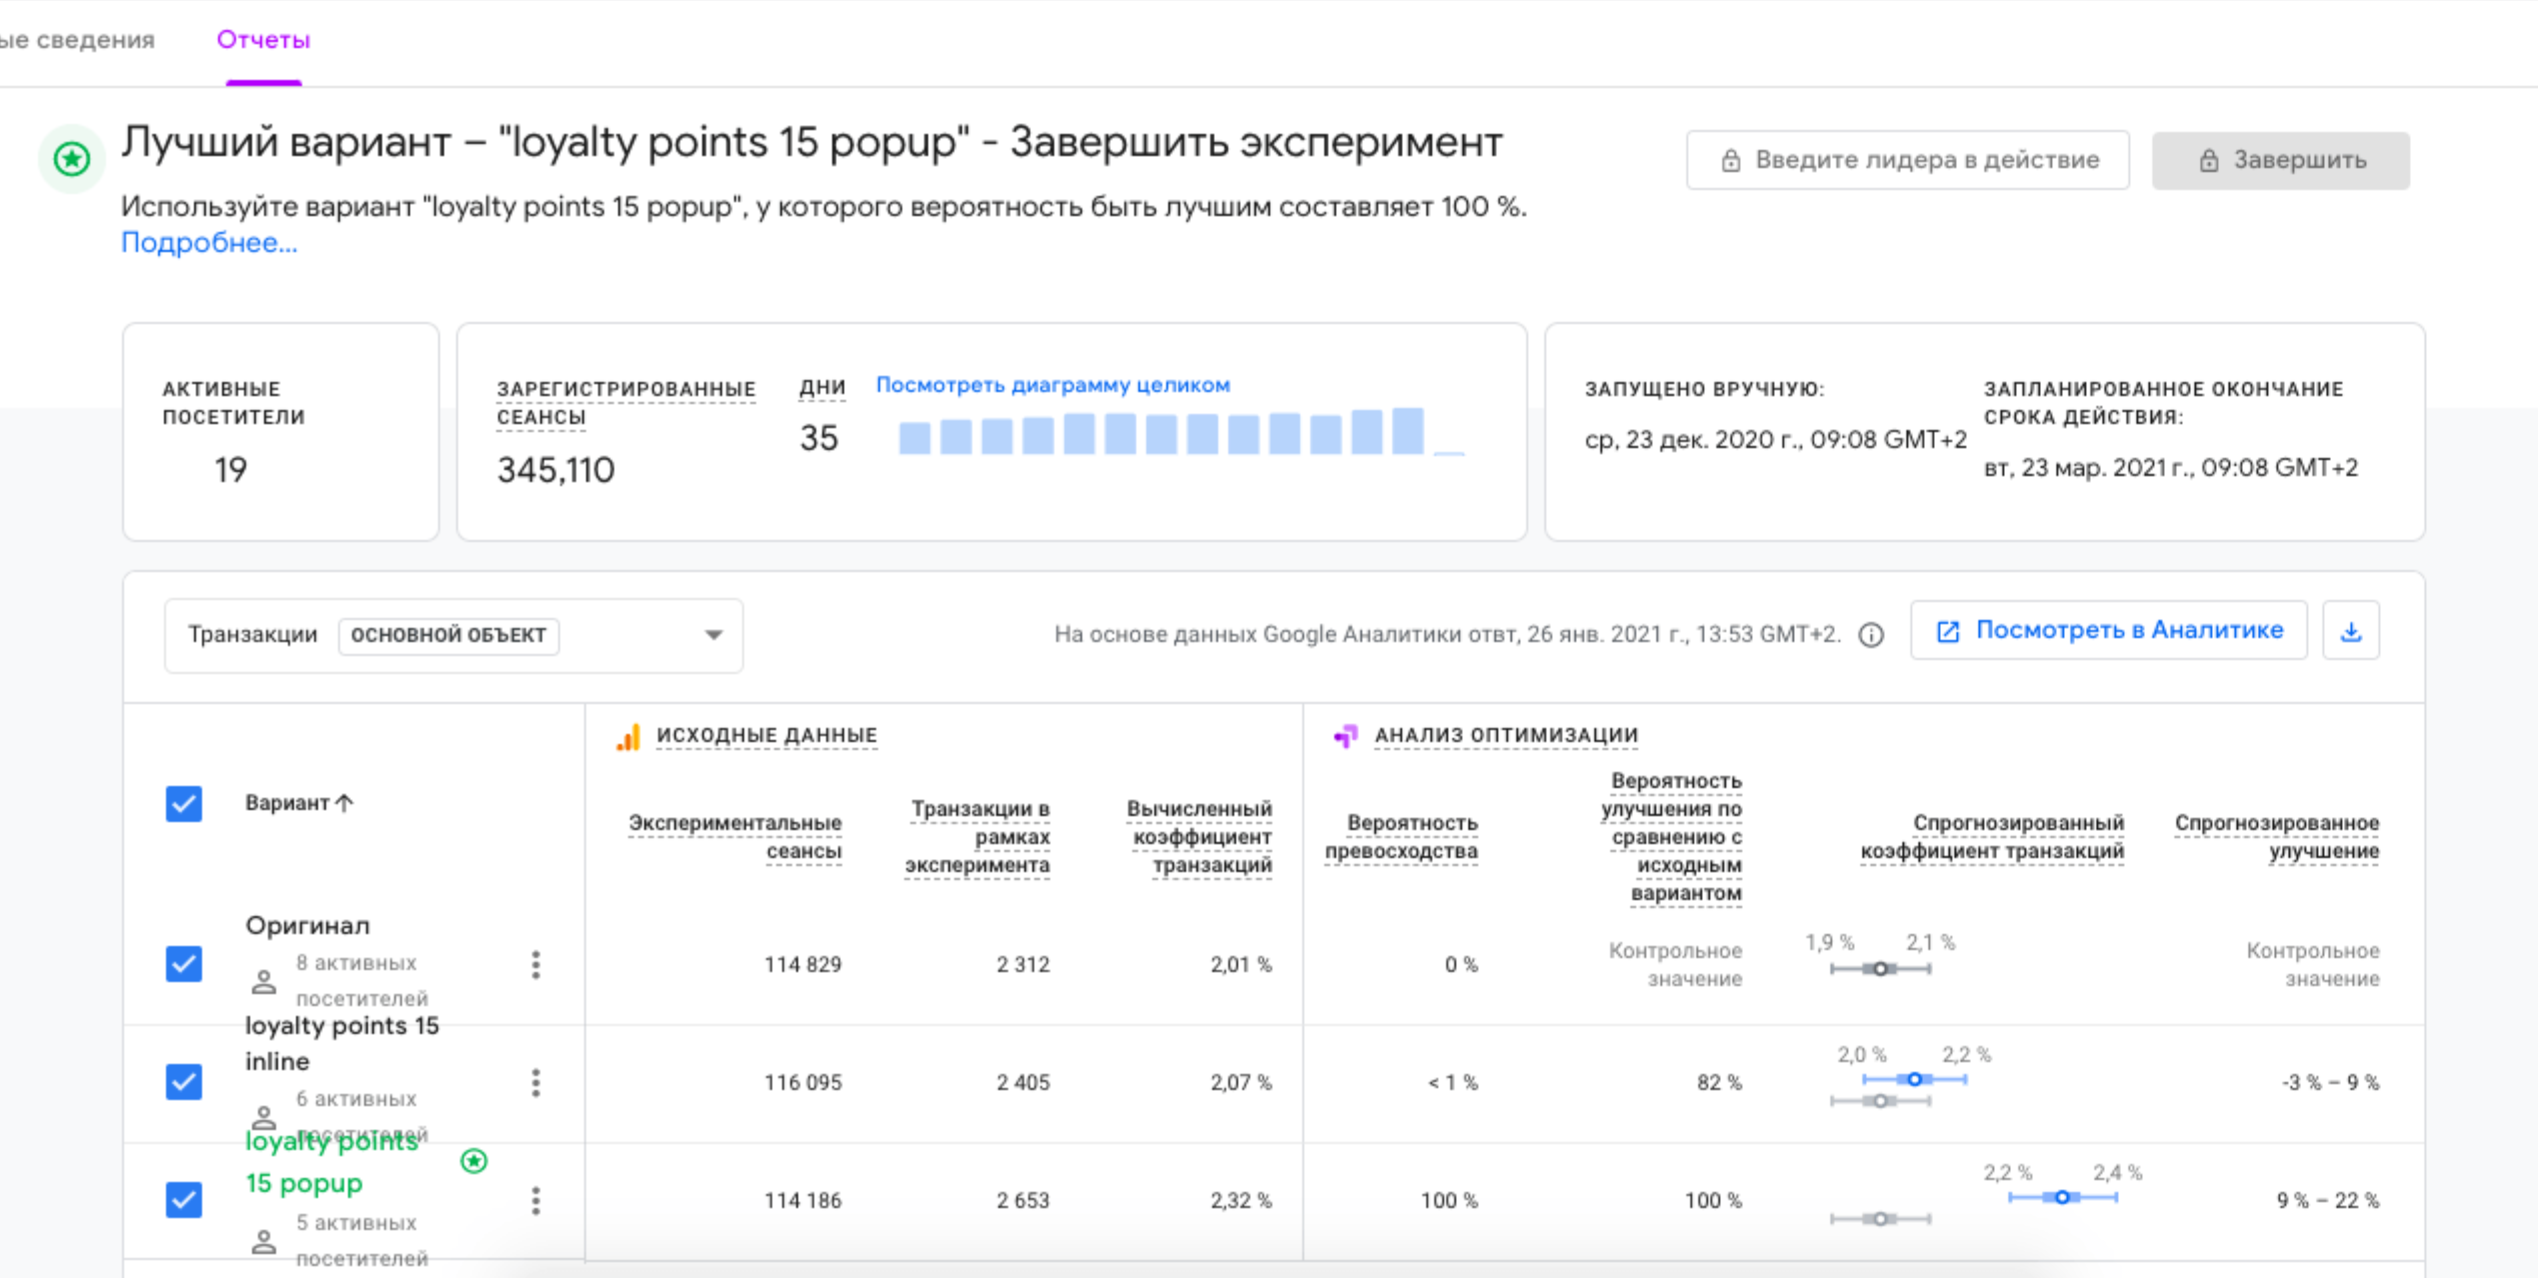
Task: Click the ДНИ label above 35
Action: pos(822,387)
